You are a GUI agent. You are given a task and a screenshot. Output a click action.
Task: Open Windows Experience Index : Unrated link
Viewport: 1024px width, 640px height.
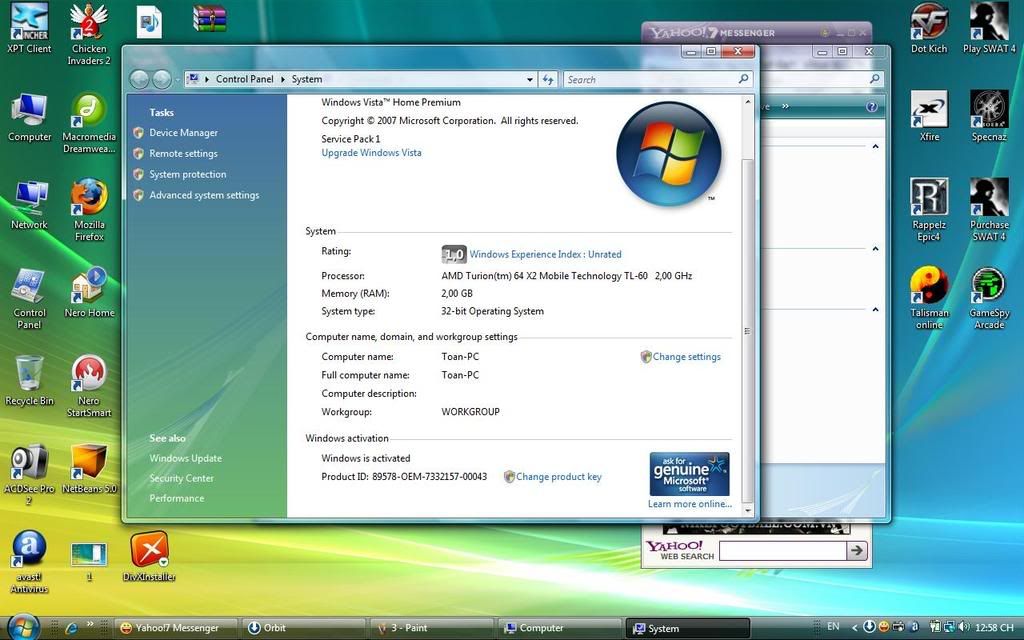(545, 255)
